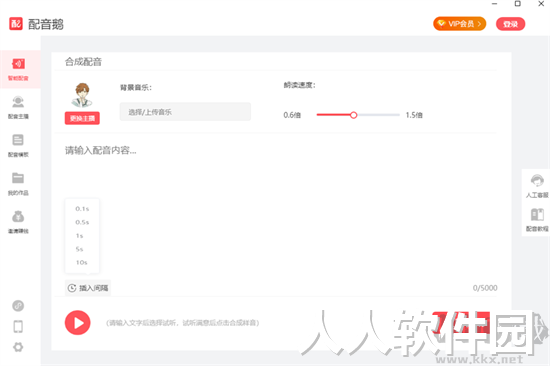
Task: Click the 登录 login button
Action: point(510,24)
